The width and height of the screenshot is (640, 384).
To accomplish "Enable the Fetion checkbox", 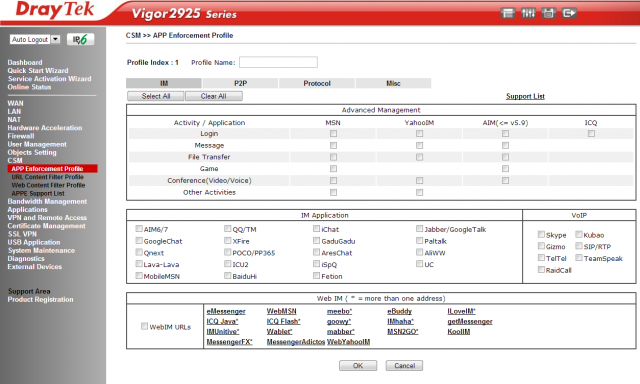I will pos(316,275).
